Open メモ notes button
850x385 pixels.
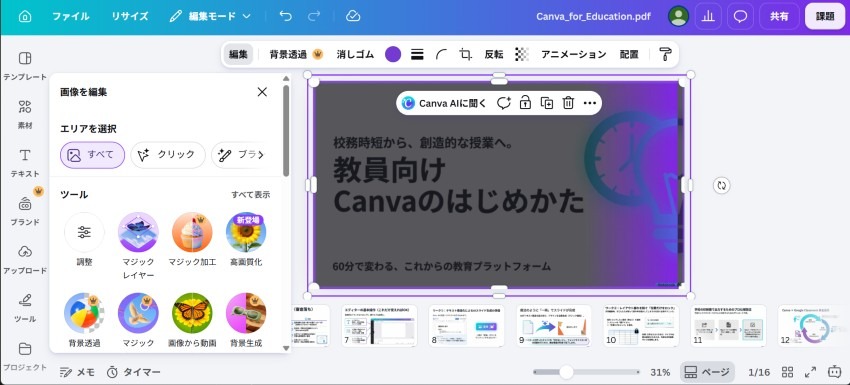click(77, 372)
